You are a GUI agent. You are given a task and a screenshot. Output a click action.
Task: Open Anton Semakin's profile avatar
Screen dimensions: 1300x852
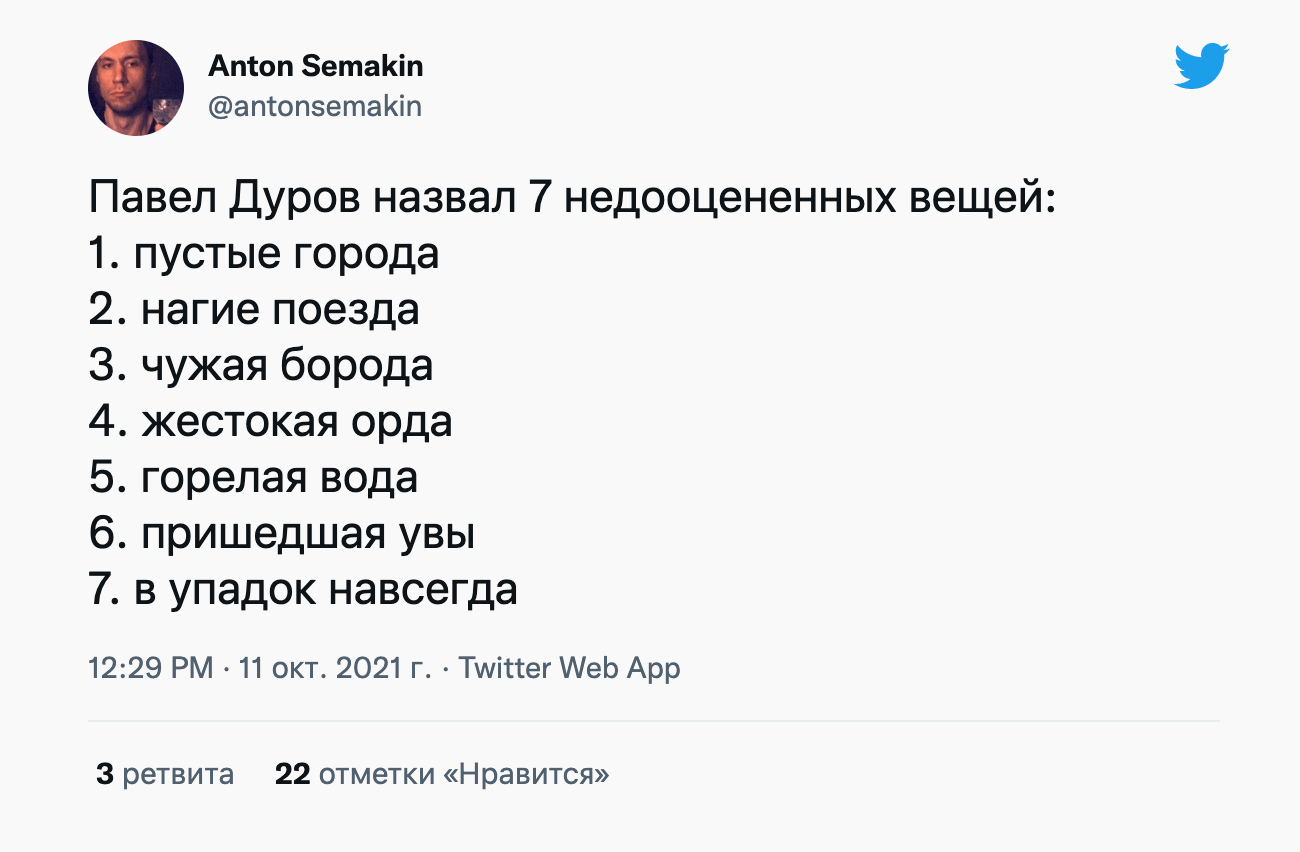click(x=136, y=88)
